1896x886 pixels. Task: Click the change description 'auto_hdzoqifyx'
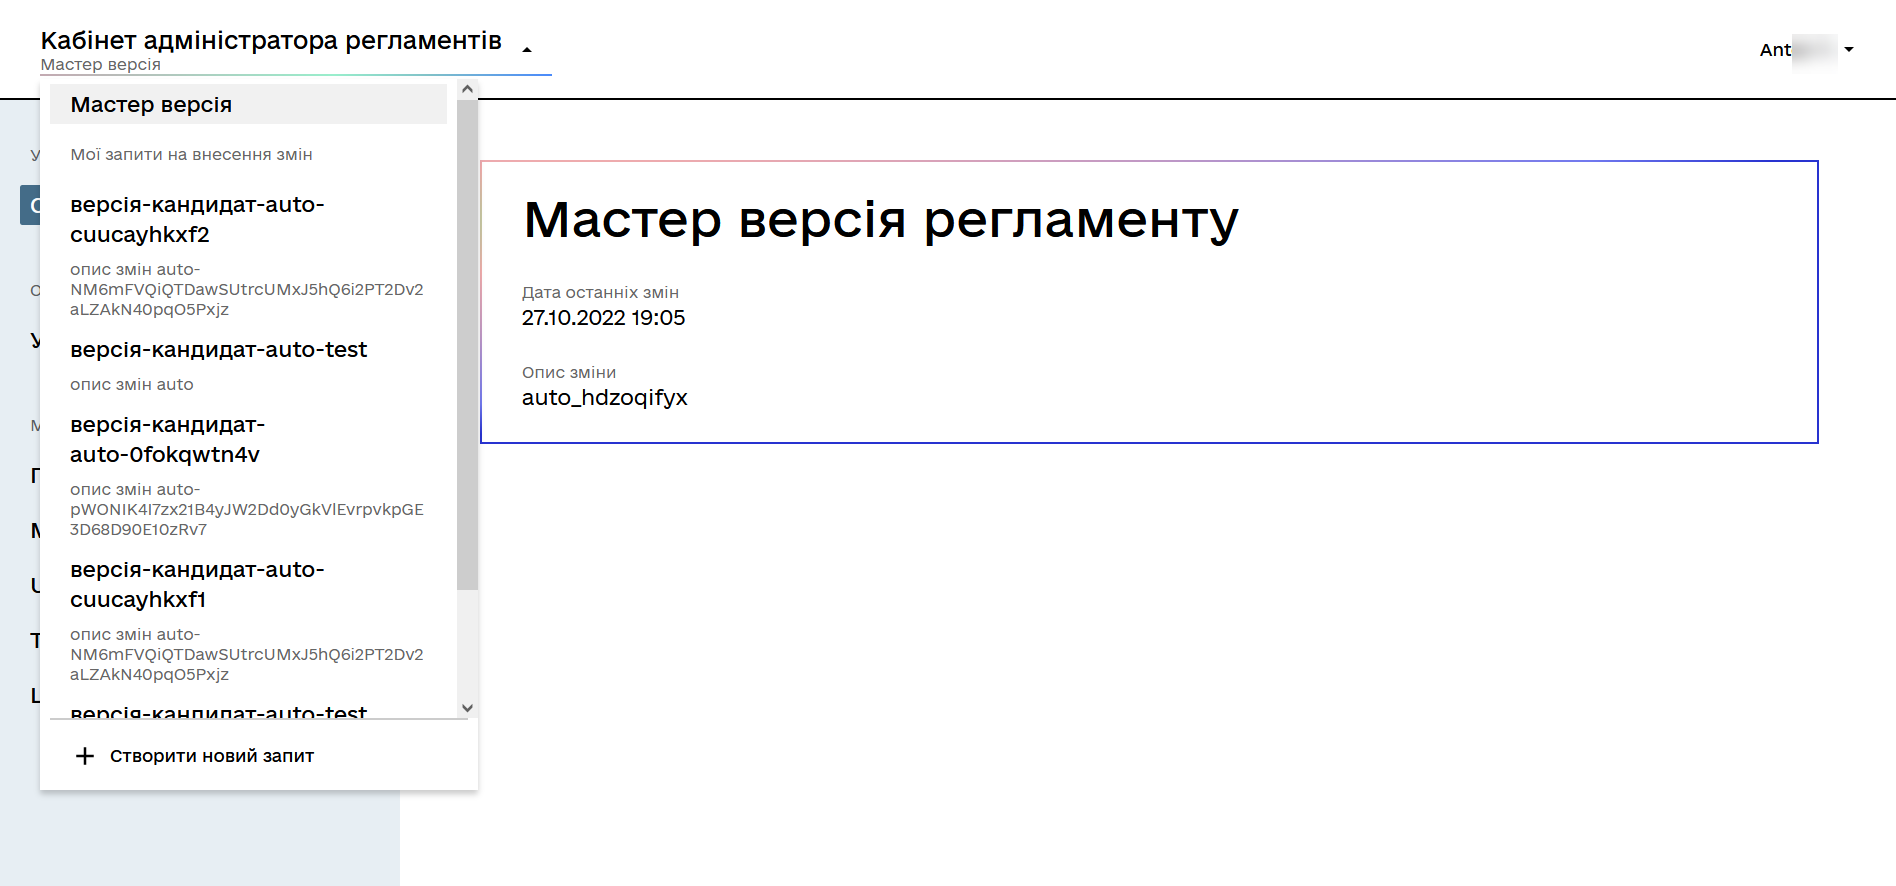point(604,398)
